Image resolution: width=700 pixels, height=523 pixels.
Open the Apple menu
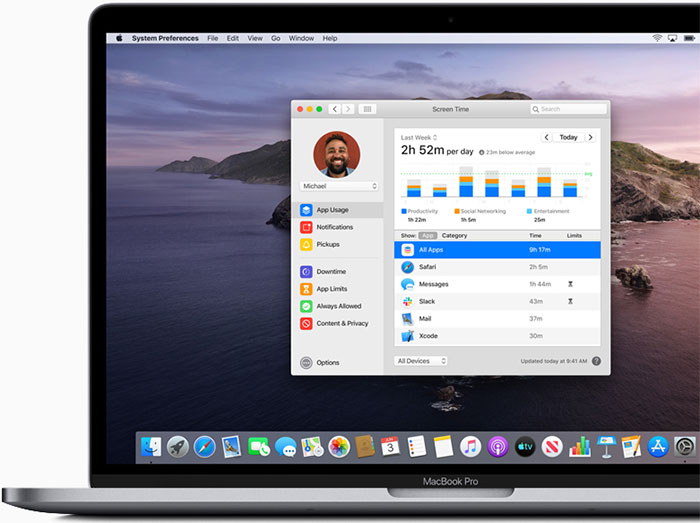[x=119, y=38]
